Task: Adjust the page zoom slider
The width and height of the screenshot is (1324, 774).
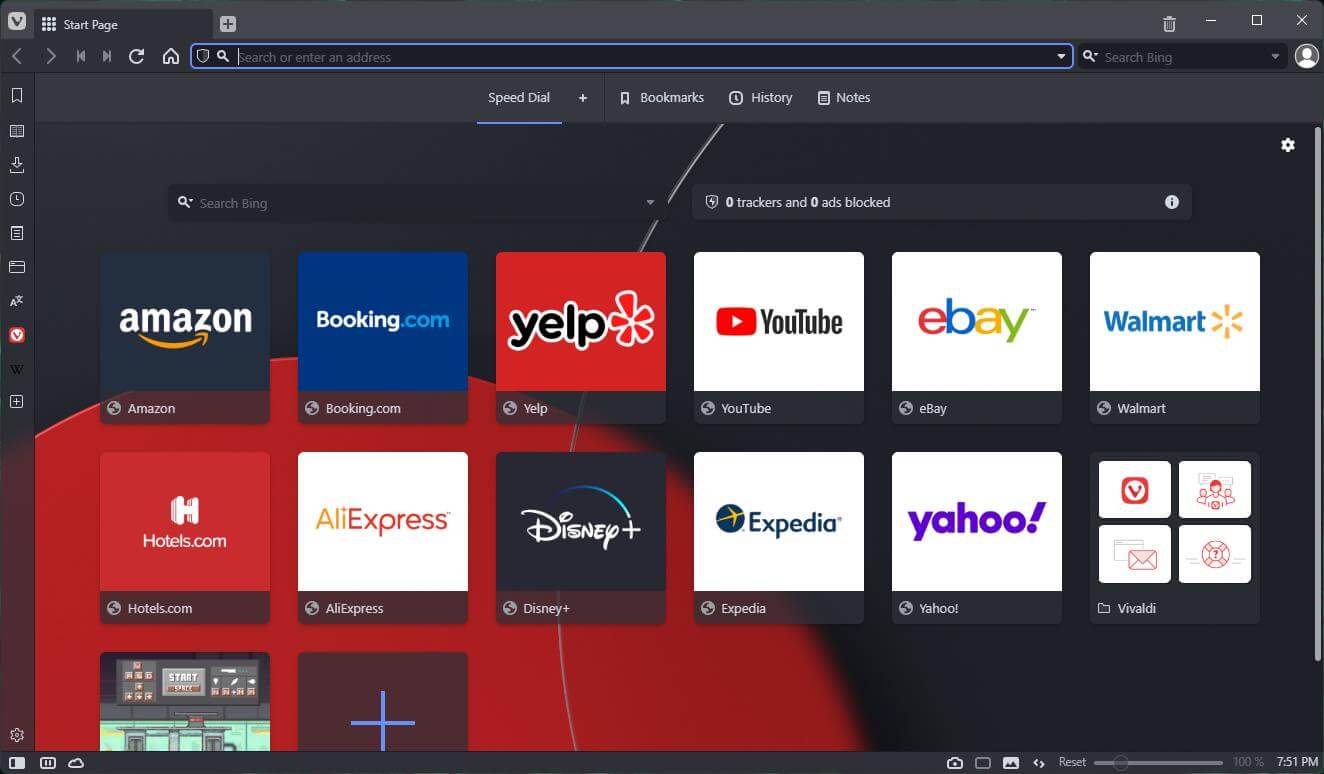Action: (x=1158, y=763)
